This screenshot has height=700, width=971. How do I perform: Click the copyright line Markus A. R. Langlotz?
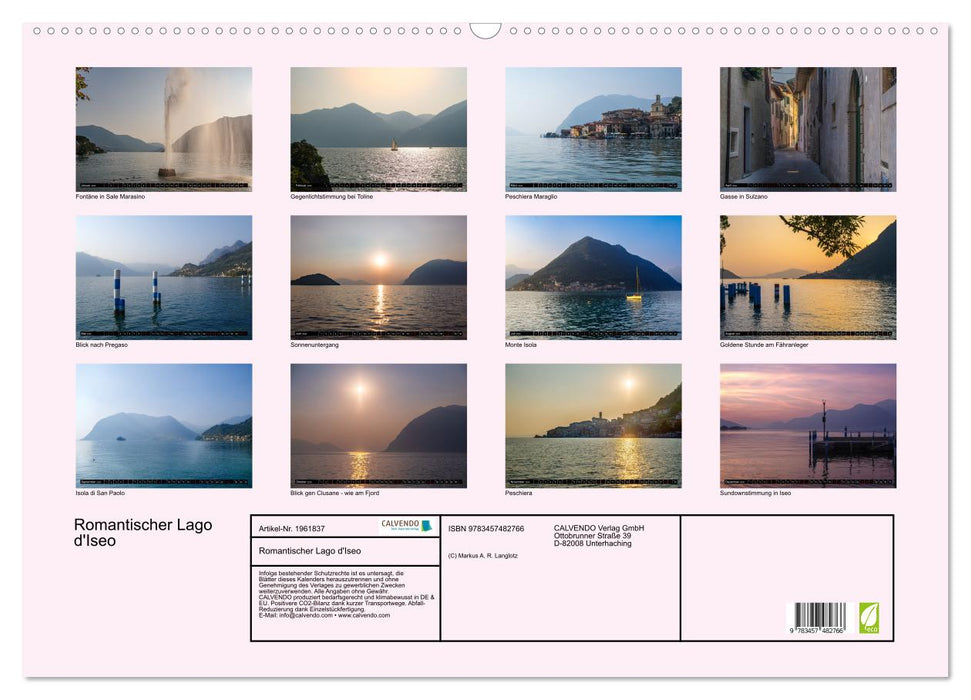(x=483, y=556)
